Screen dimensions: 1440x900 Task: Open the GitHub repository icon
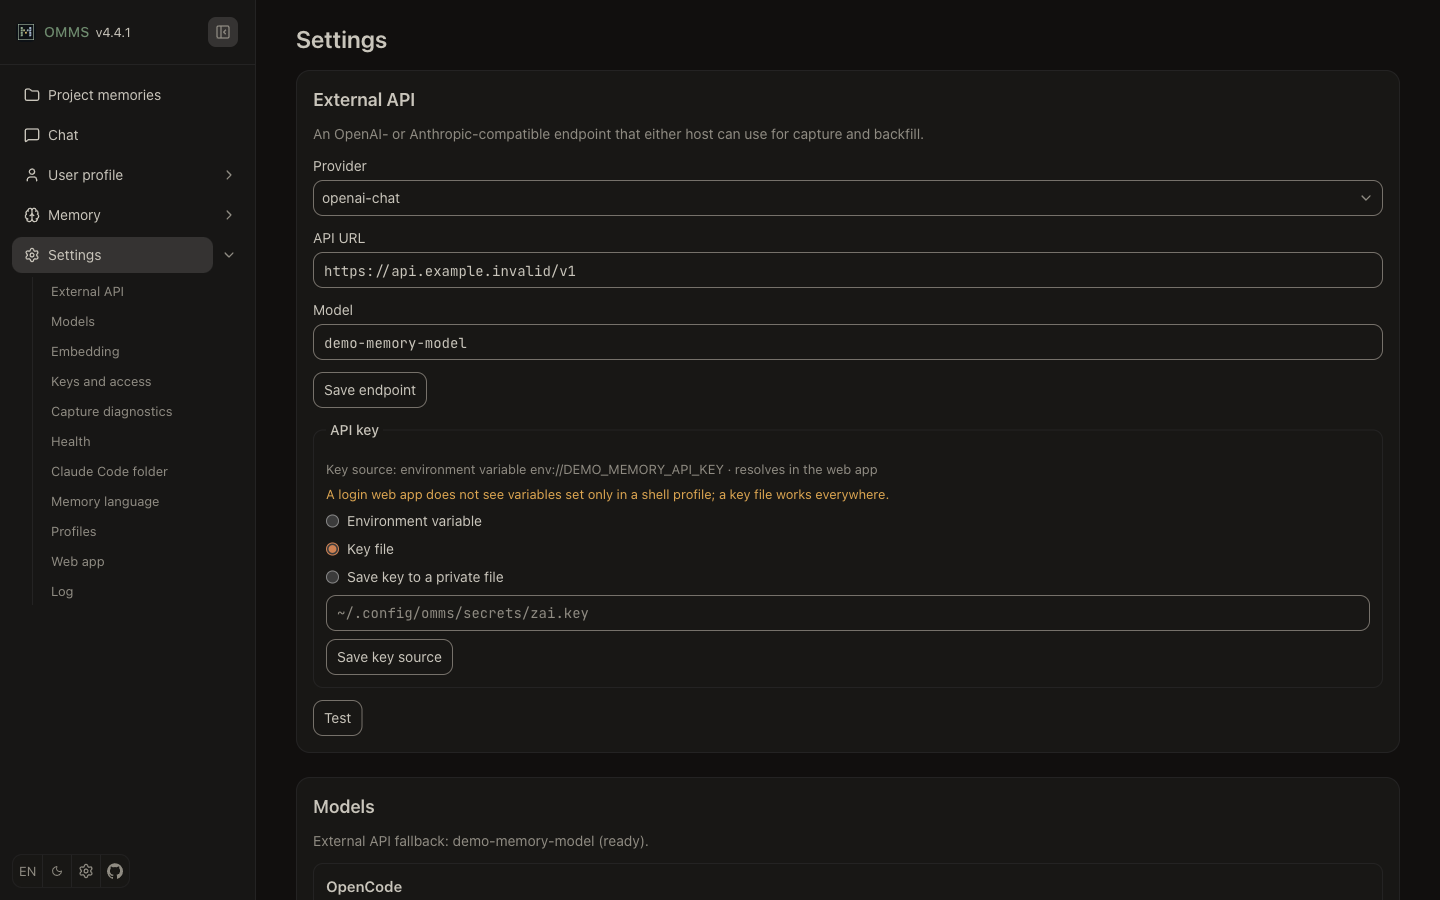(x=115, y=871)
